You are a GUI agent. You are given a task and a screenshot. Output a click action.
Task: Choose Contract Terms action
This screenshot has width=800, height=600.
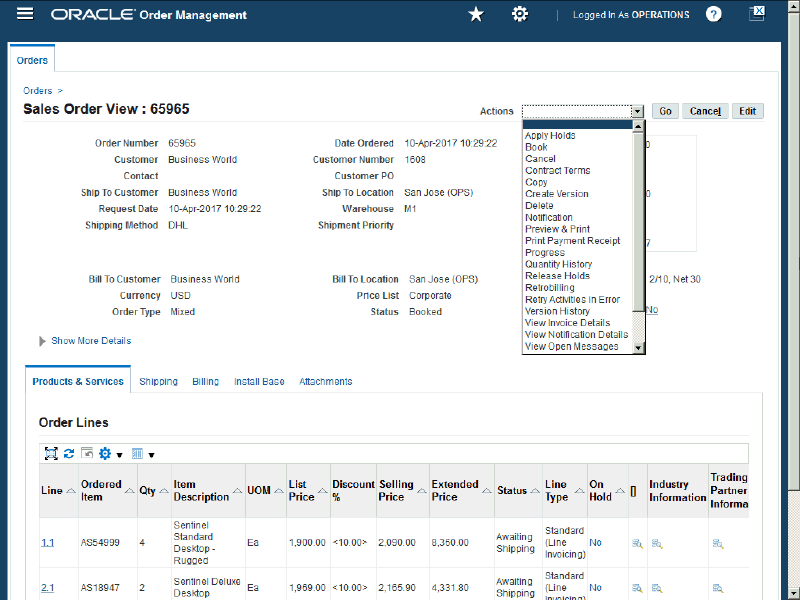[x=558, y=171]
